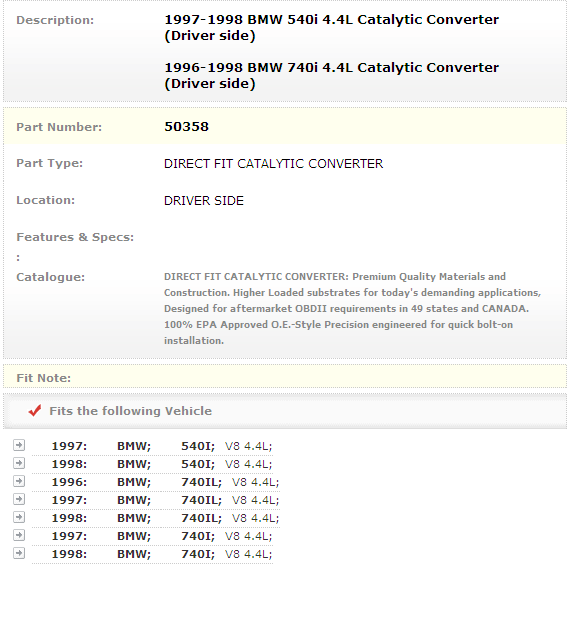Screen dimensions: 570x628
Task: Click the Fit Note label
Action: pos(44,378)
